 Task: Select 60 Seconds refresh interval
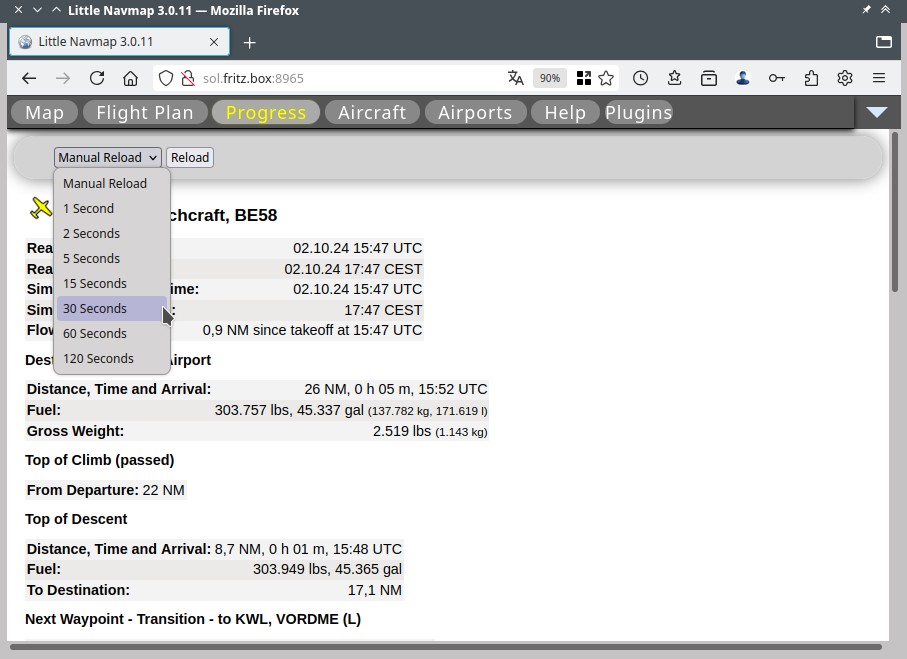[x=112, y=333]
